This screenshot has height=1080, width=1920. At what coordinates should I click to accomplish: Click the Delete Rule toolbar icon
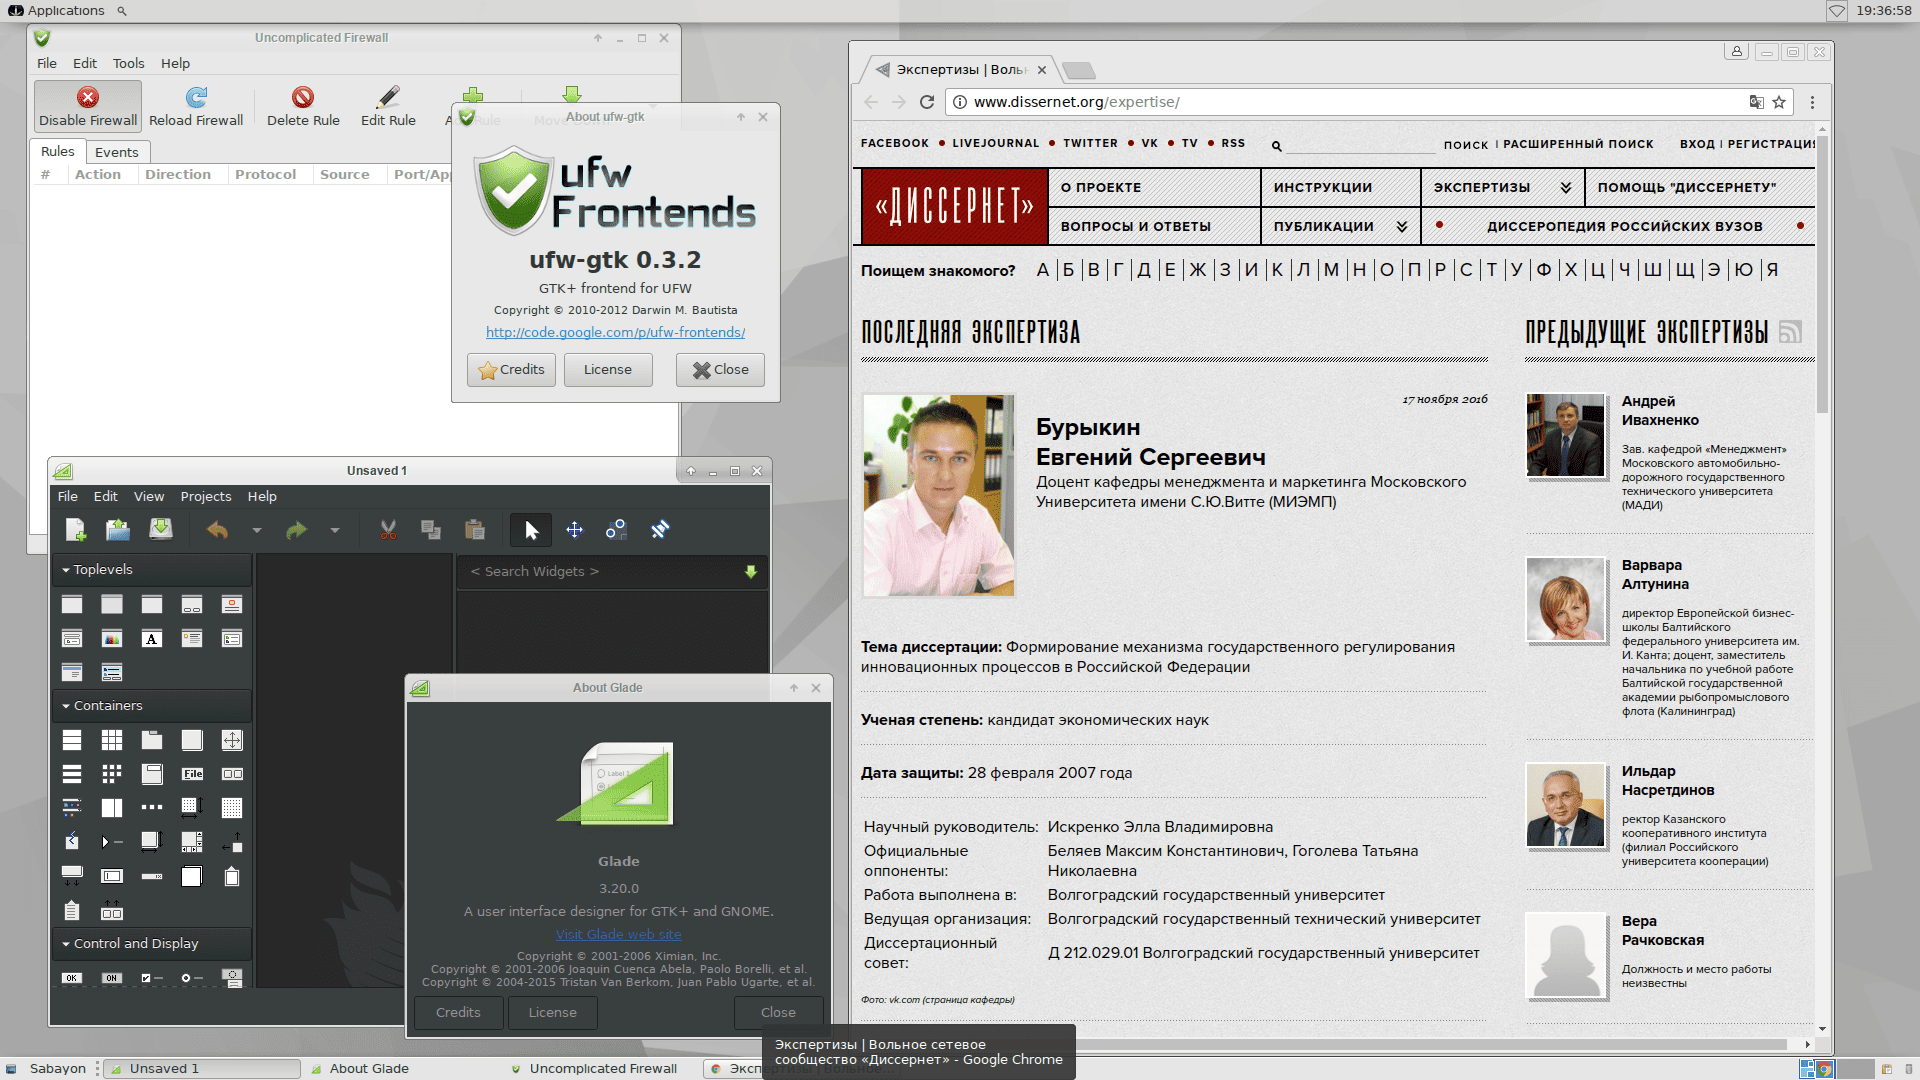(x=303, y=97)
